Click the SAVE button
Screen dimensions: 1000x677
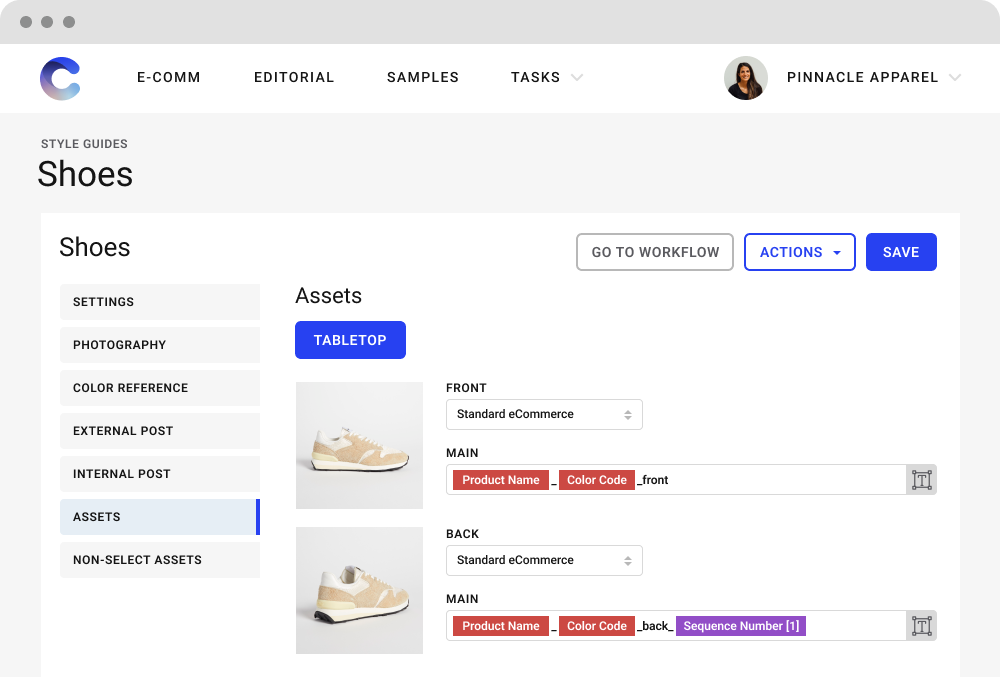[901, 252]
